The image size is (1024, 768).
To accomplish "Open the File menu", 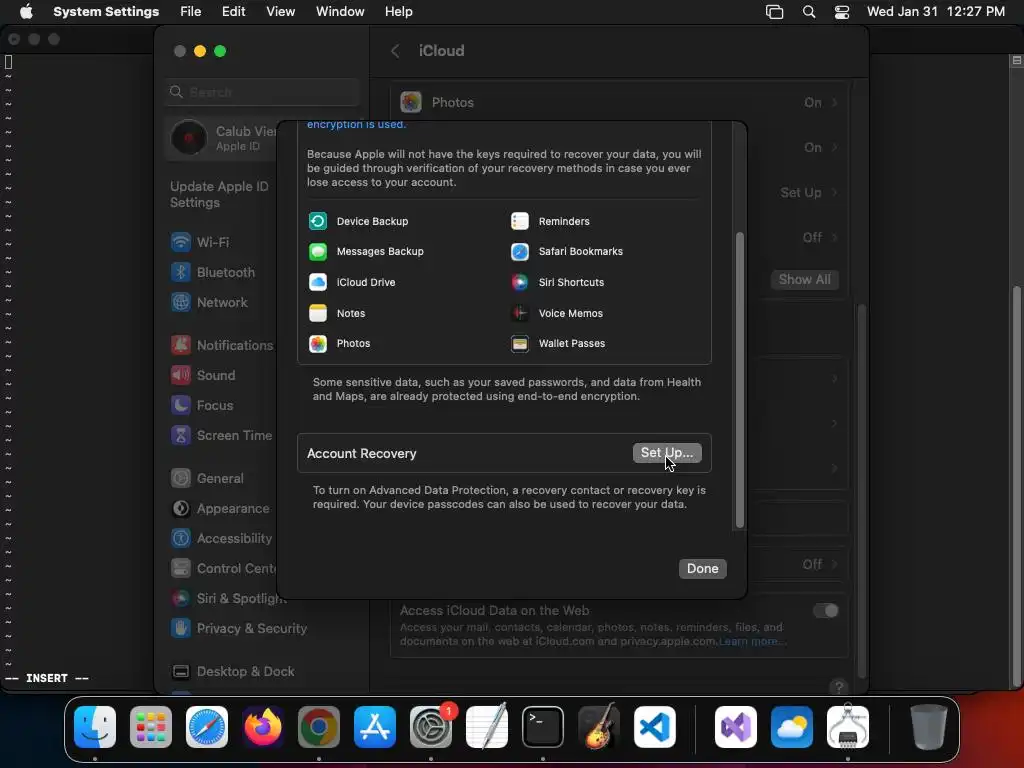I will (191, 12).
